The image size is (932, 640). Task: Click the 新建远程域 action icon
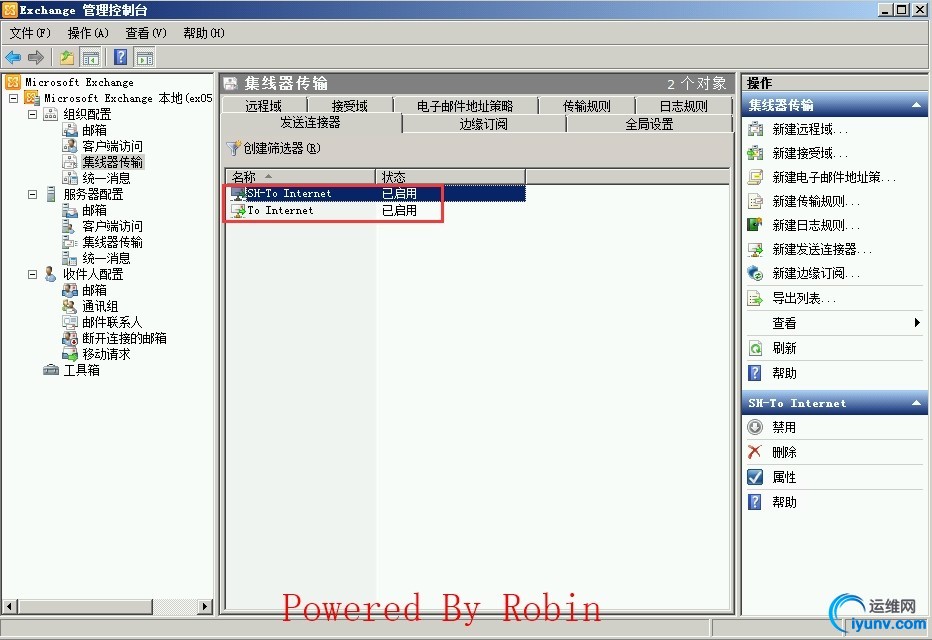(755, 129)
